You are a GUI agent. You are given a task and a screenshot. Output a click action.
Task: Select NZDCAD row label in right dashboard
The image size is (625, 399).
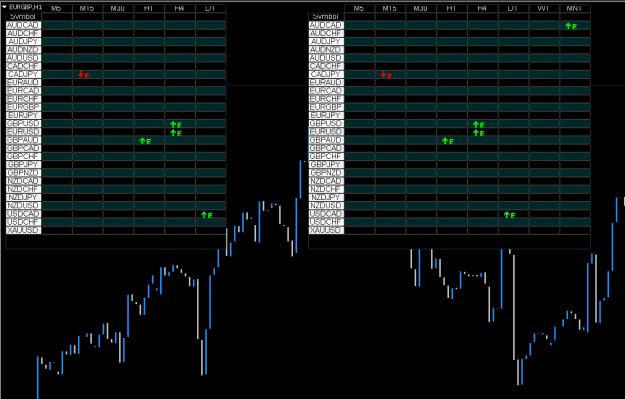[x=326, y=181]
